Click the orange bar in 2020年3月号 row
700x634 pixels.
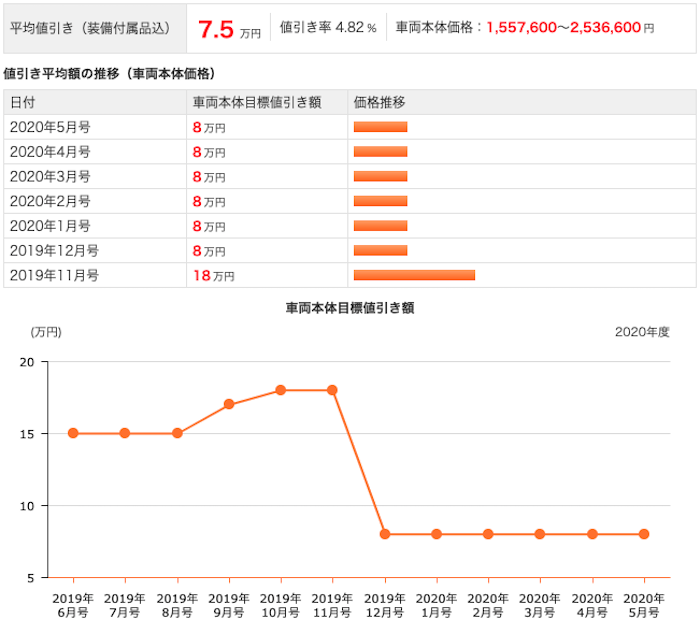point(380,176)
